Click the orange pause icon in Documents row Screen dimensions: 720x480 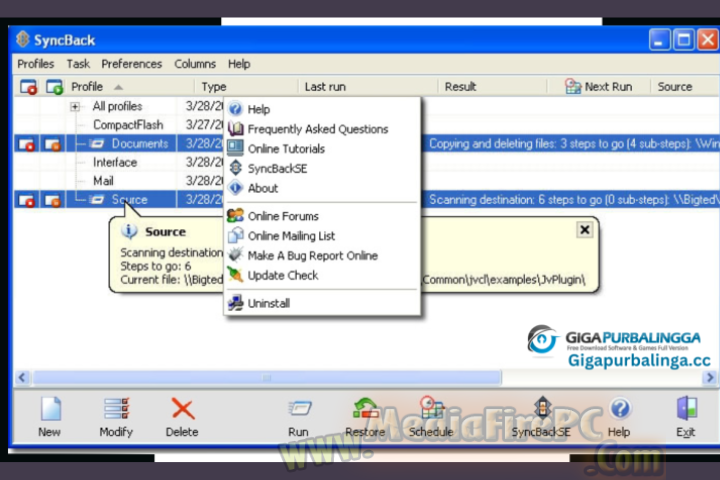(x=52, y=144)
